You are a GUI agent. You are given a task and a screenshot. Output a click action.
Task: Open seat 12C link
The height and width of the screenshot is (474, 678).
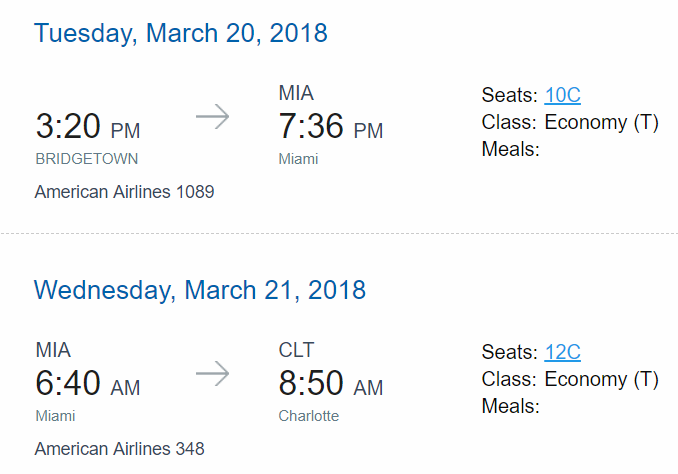(x=562, y=352)
